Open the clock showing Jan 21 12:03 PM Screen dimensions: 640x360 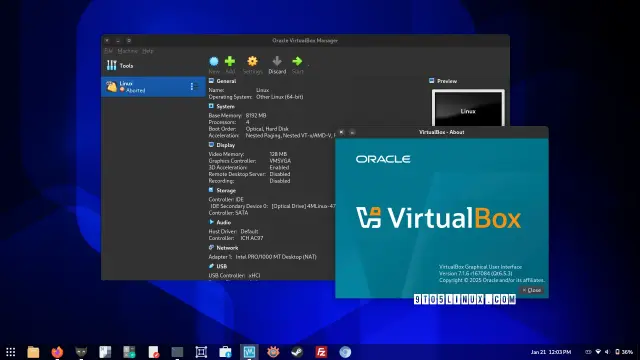[x=551, y=352]
